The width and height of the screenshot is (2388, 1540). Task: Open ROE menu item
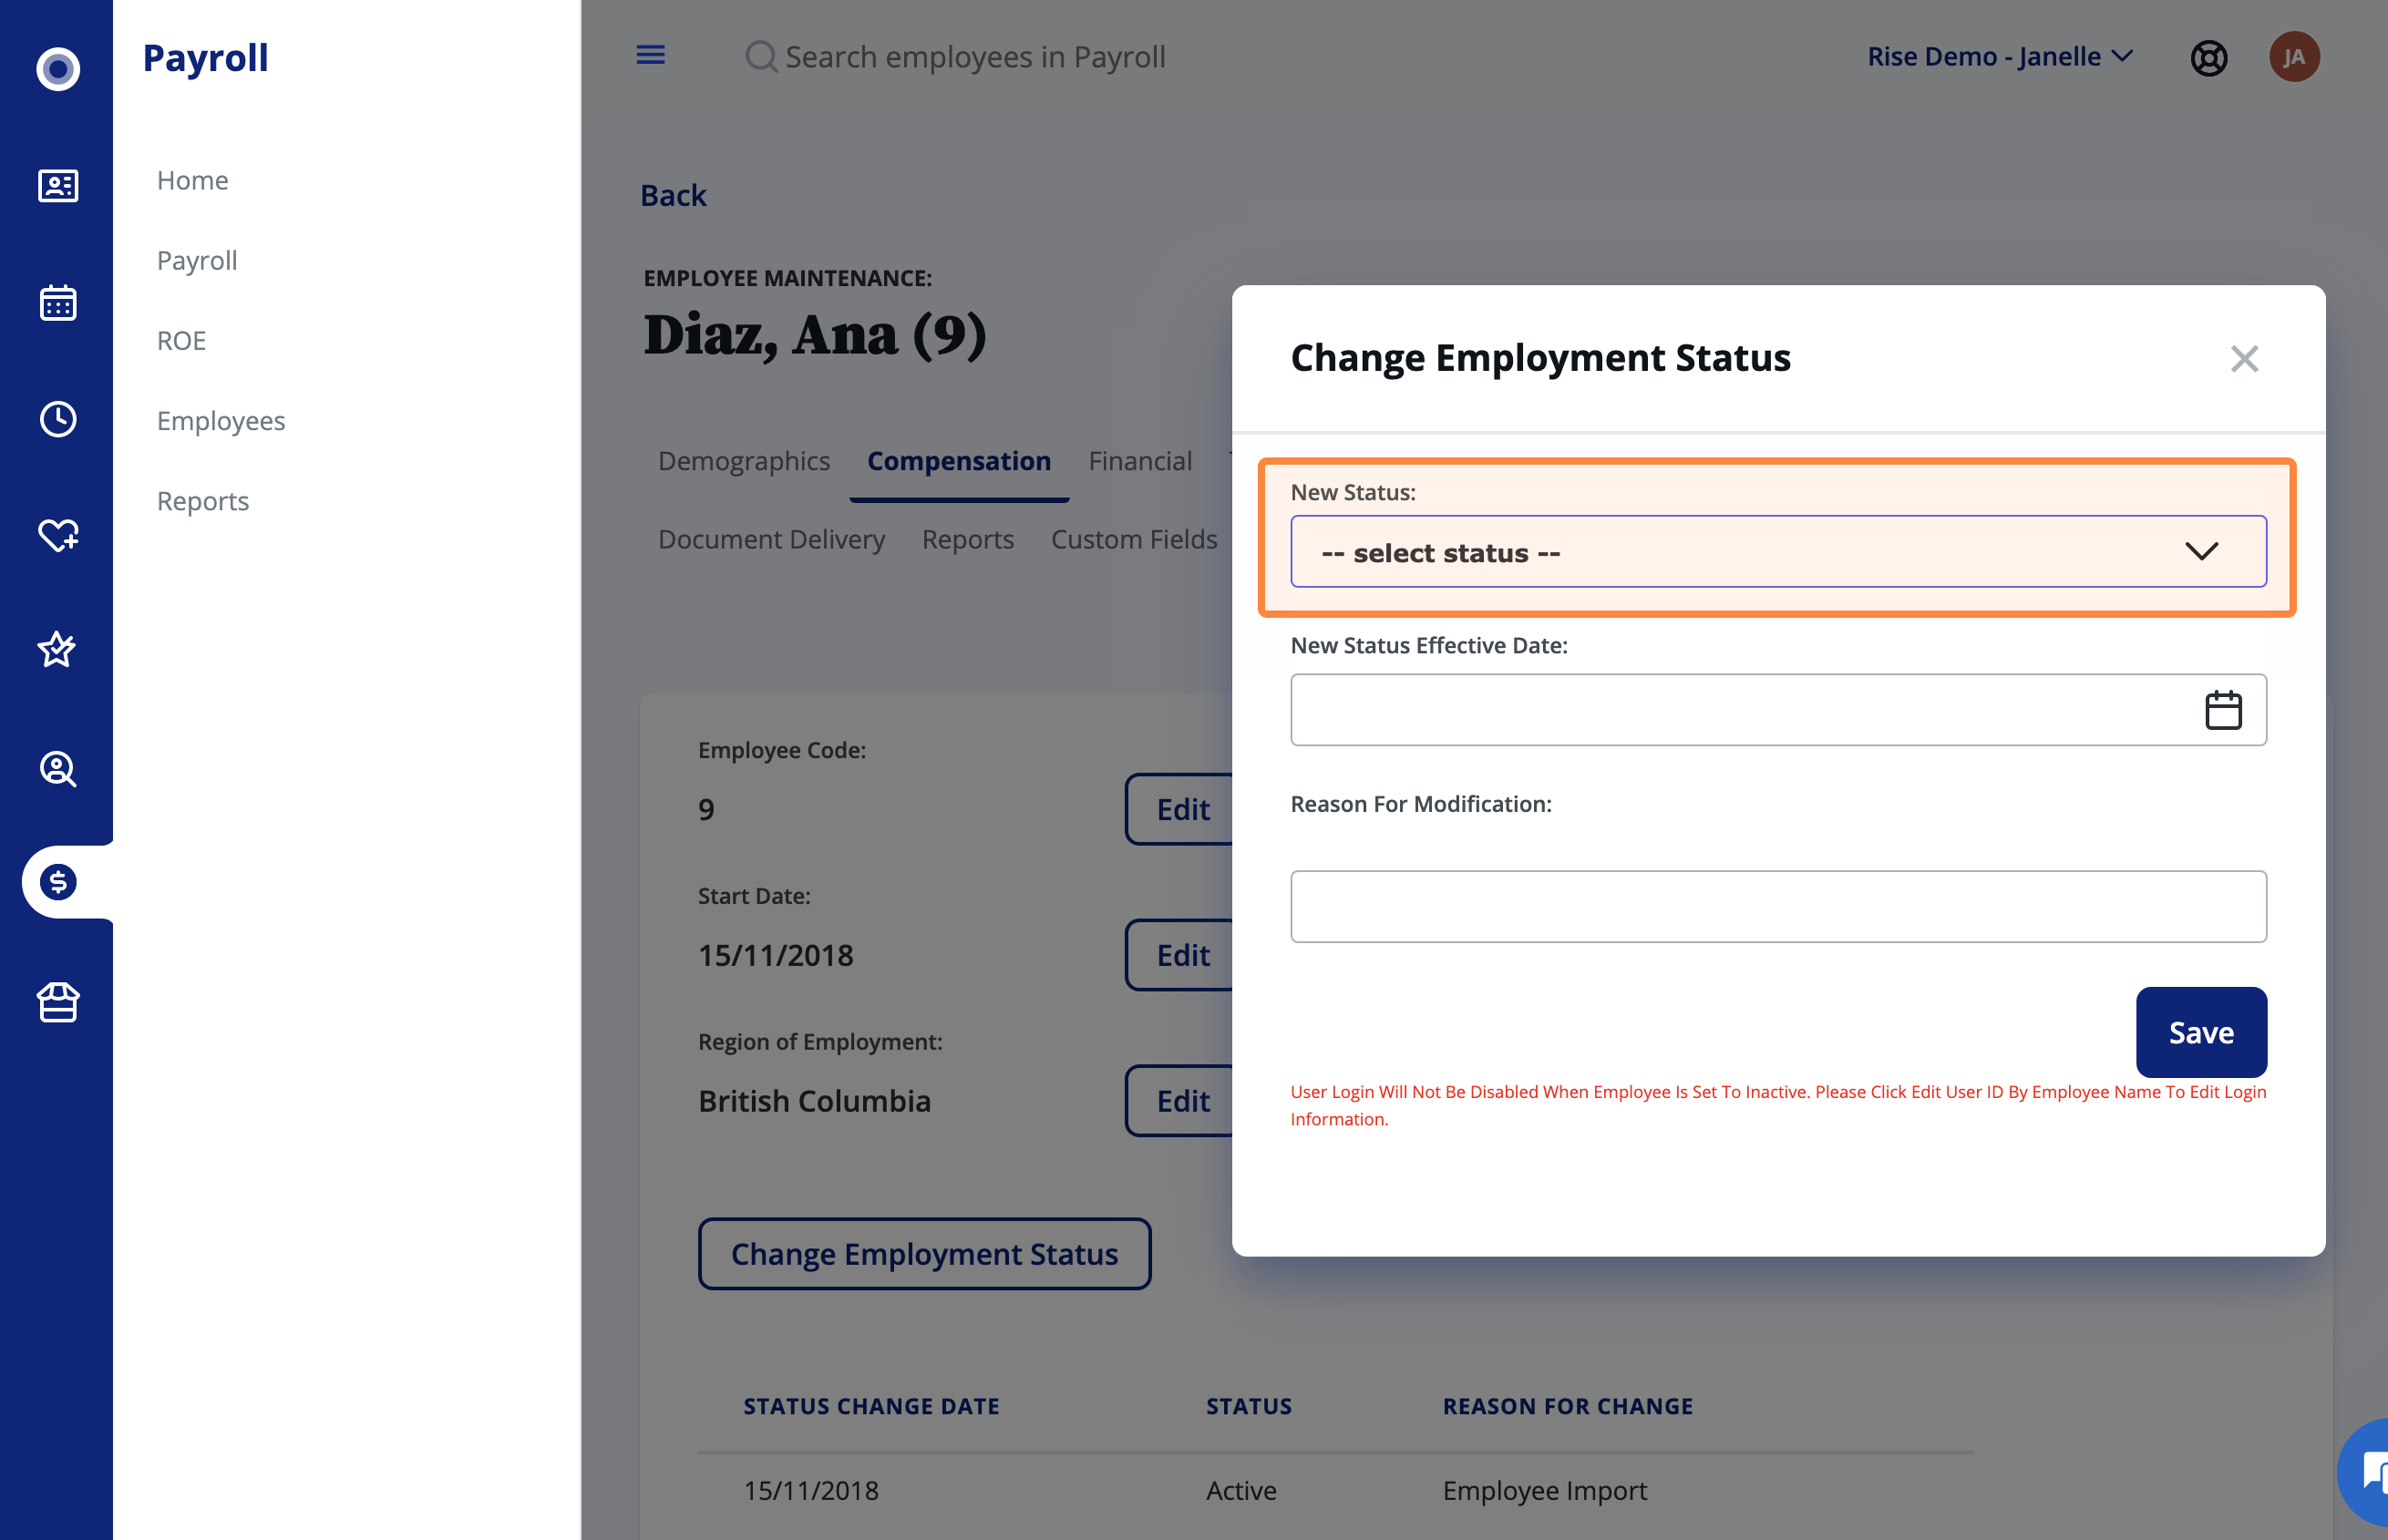[182, 341]
